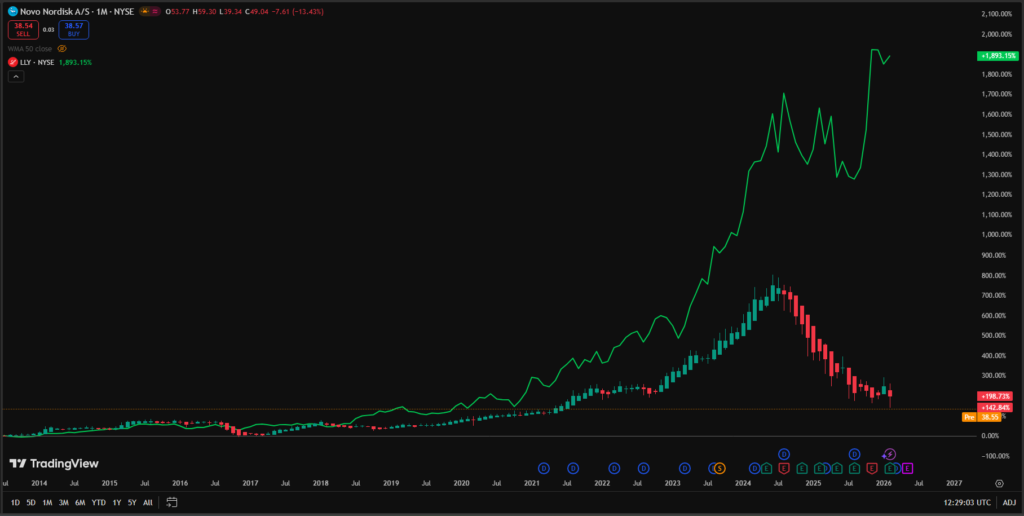Image resolution: width=1024 pixels, height=516 pixels.
Task: Click the Novo Nordisk symbol logo icon
Action: tap(12, 12)
